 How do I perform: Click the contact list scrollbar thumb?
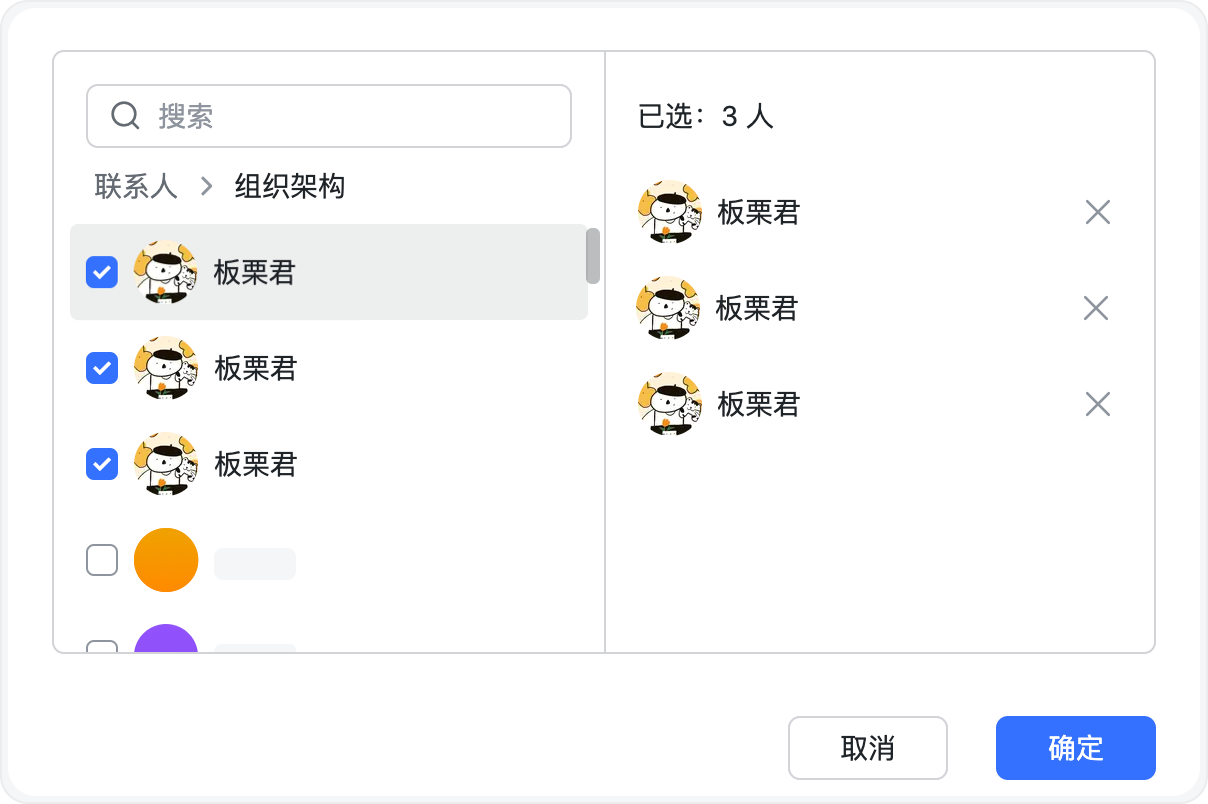pos(593,256)
